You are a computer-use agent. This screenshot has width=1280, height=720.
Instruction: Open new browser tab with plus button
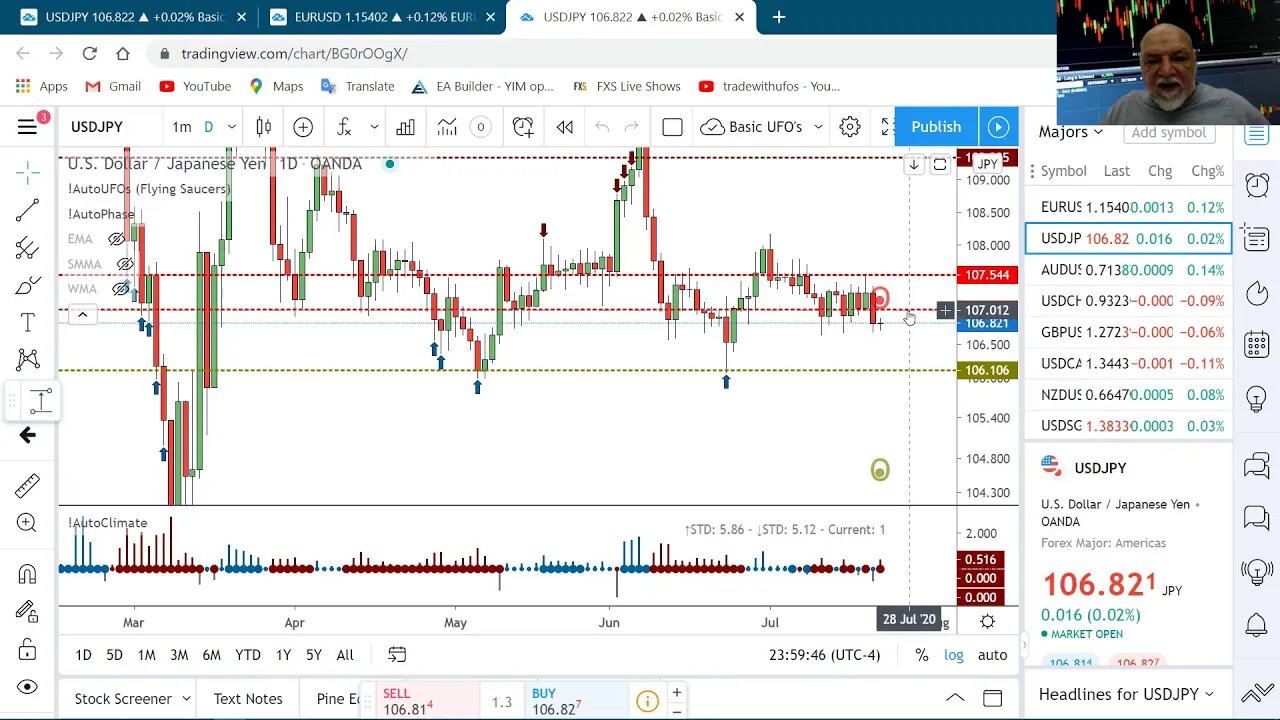click(x=779, y=17)
